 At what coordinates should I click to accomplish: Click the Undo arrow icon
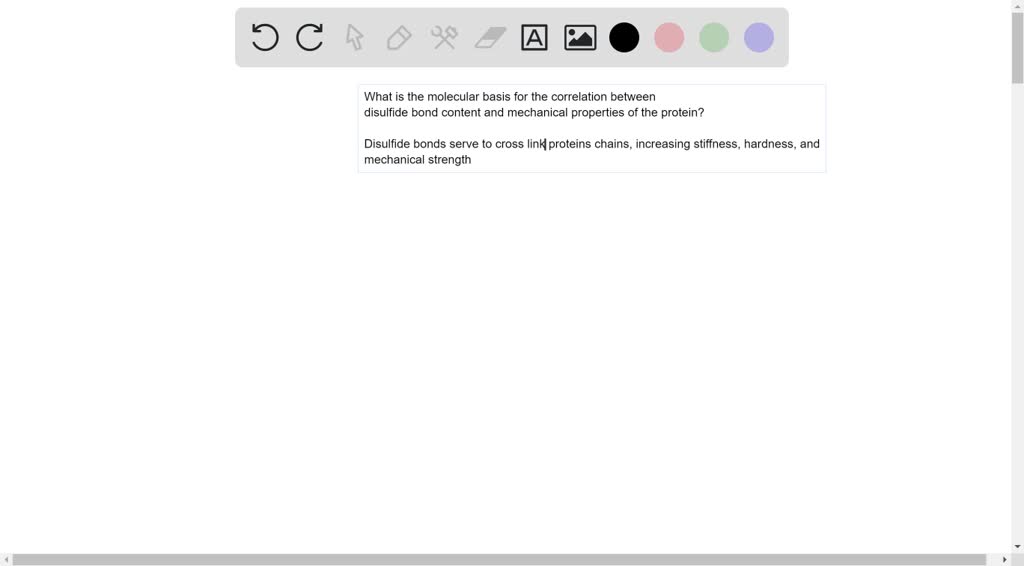pyautogui.click(x=265, y=38)
